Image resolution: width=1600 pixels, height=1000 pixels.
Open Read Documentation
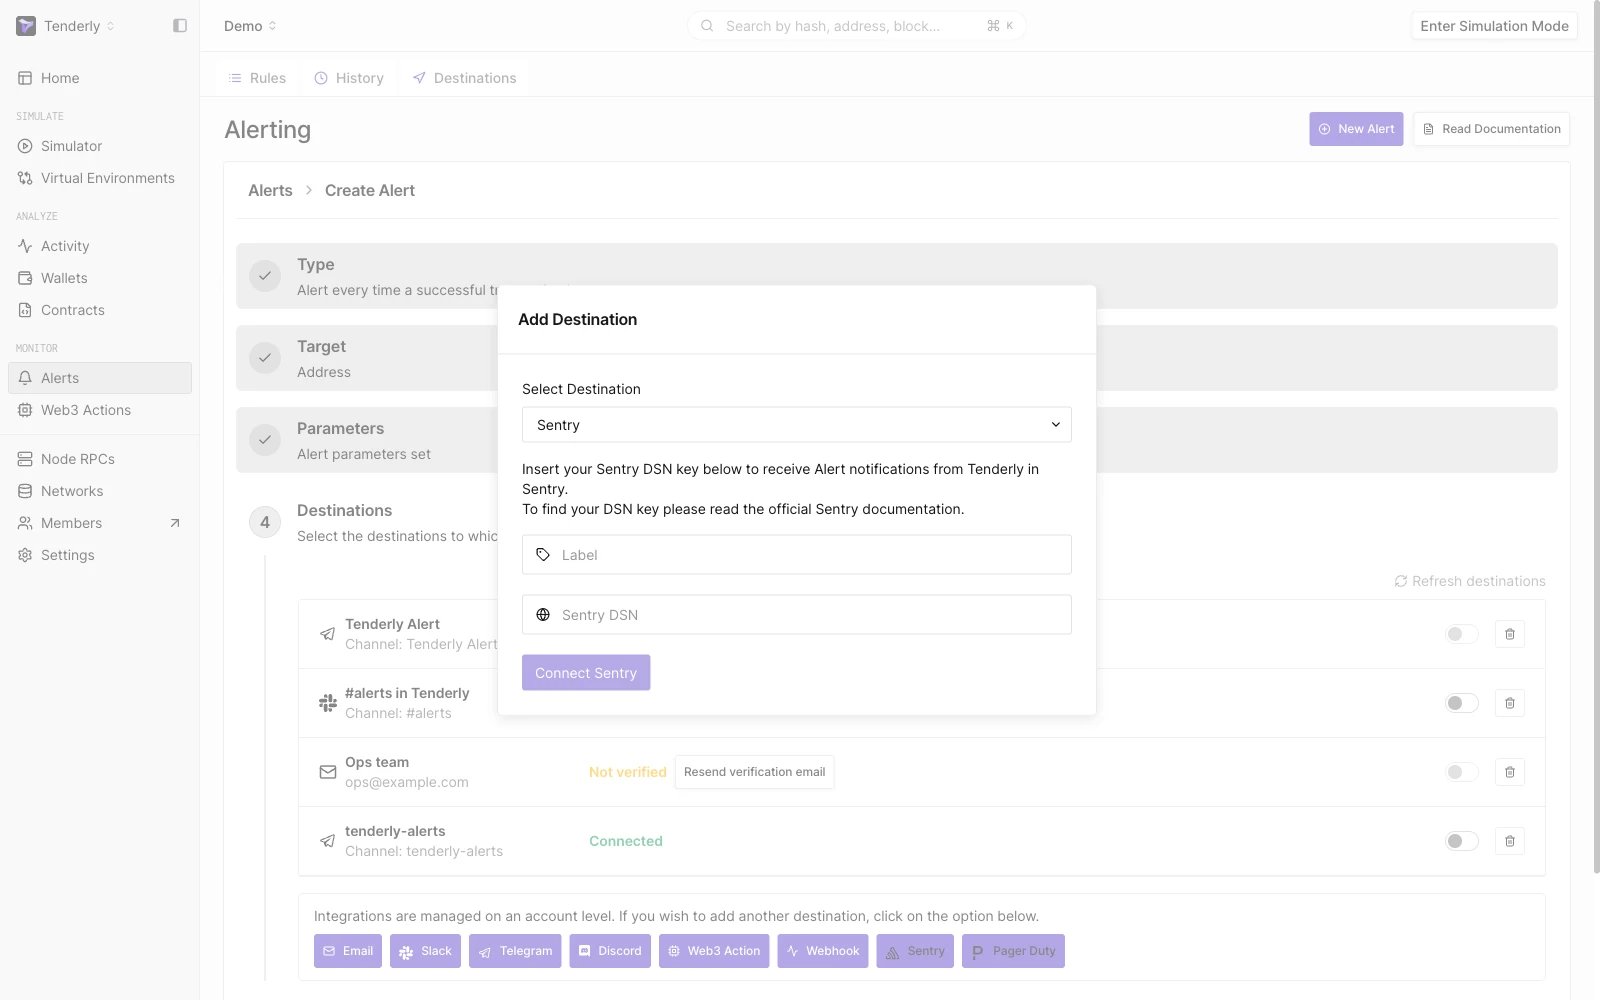(x=1491, y=129)
